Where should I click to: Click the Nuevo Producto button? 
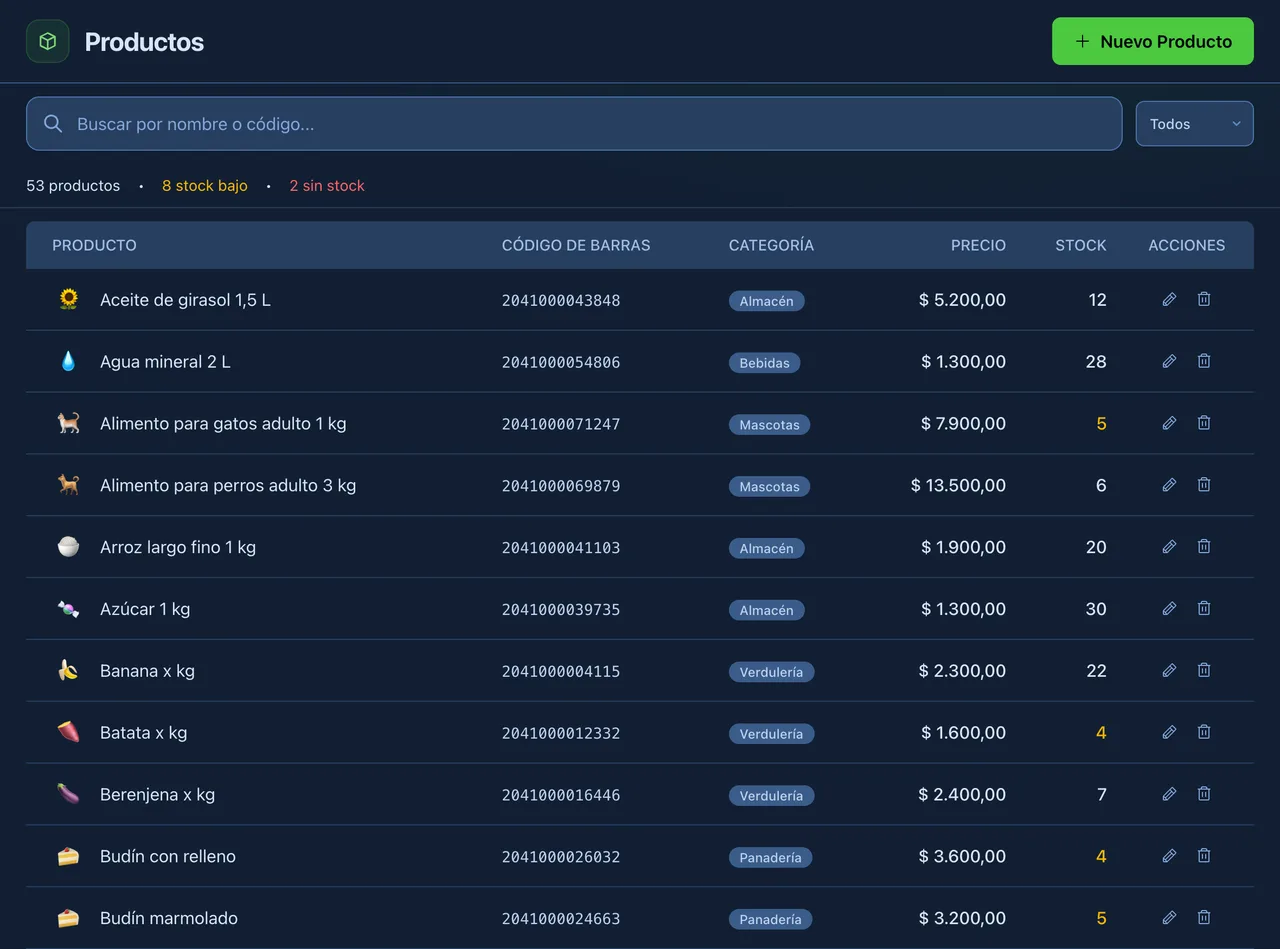click(1152, 41)
